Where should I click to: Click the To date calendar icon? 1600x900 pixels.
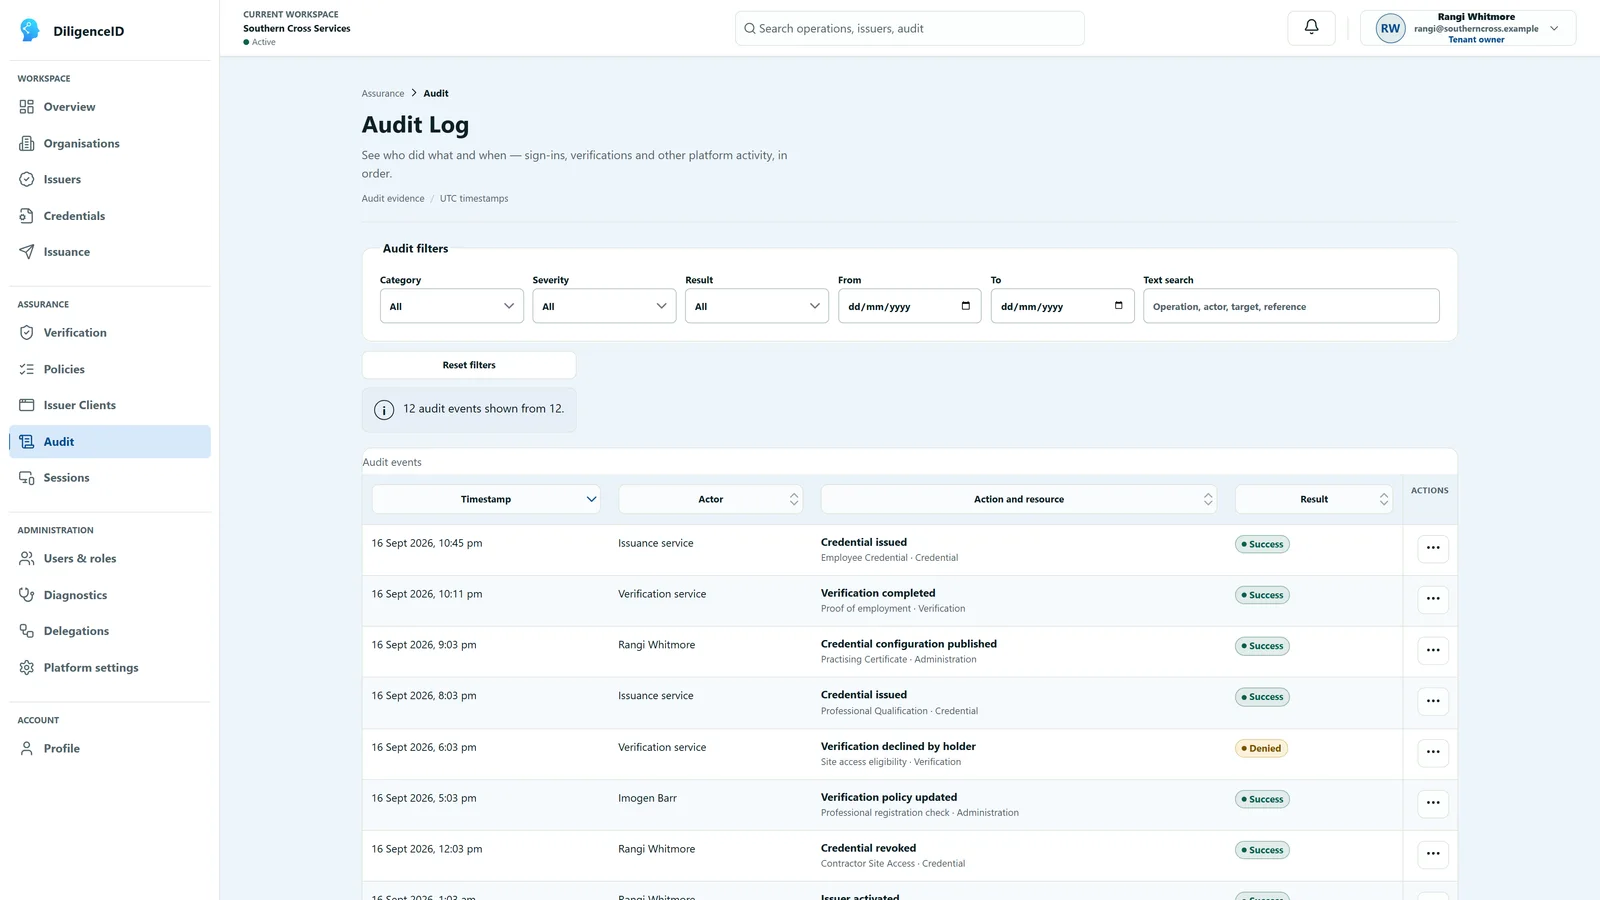[x=1118, y=306]
